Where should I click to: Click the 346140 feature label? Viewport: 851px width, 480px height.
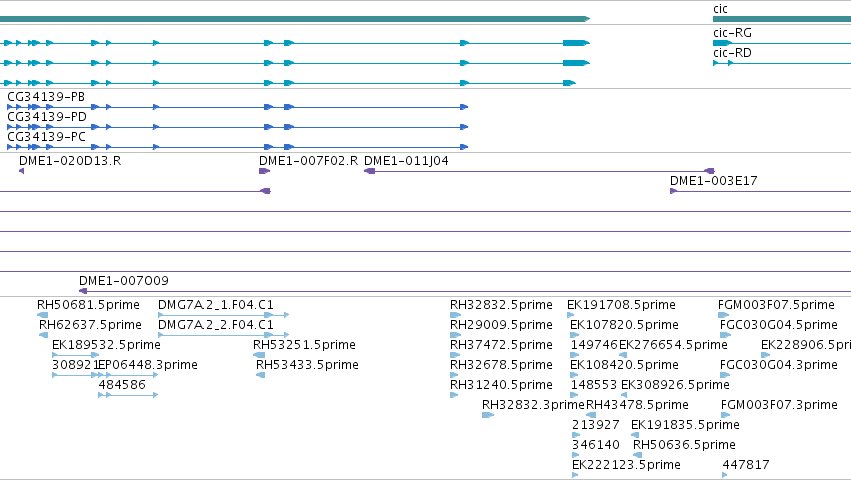(x=595, y=445)
